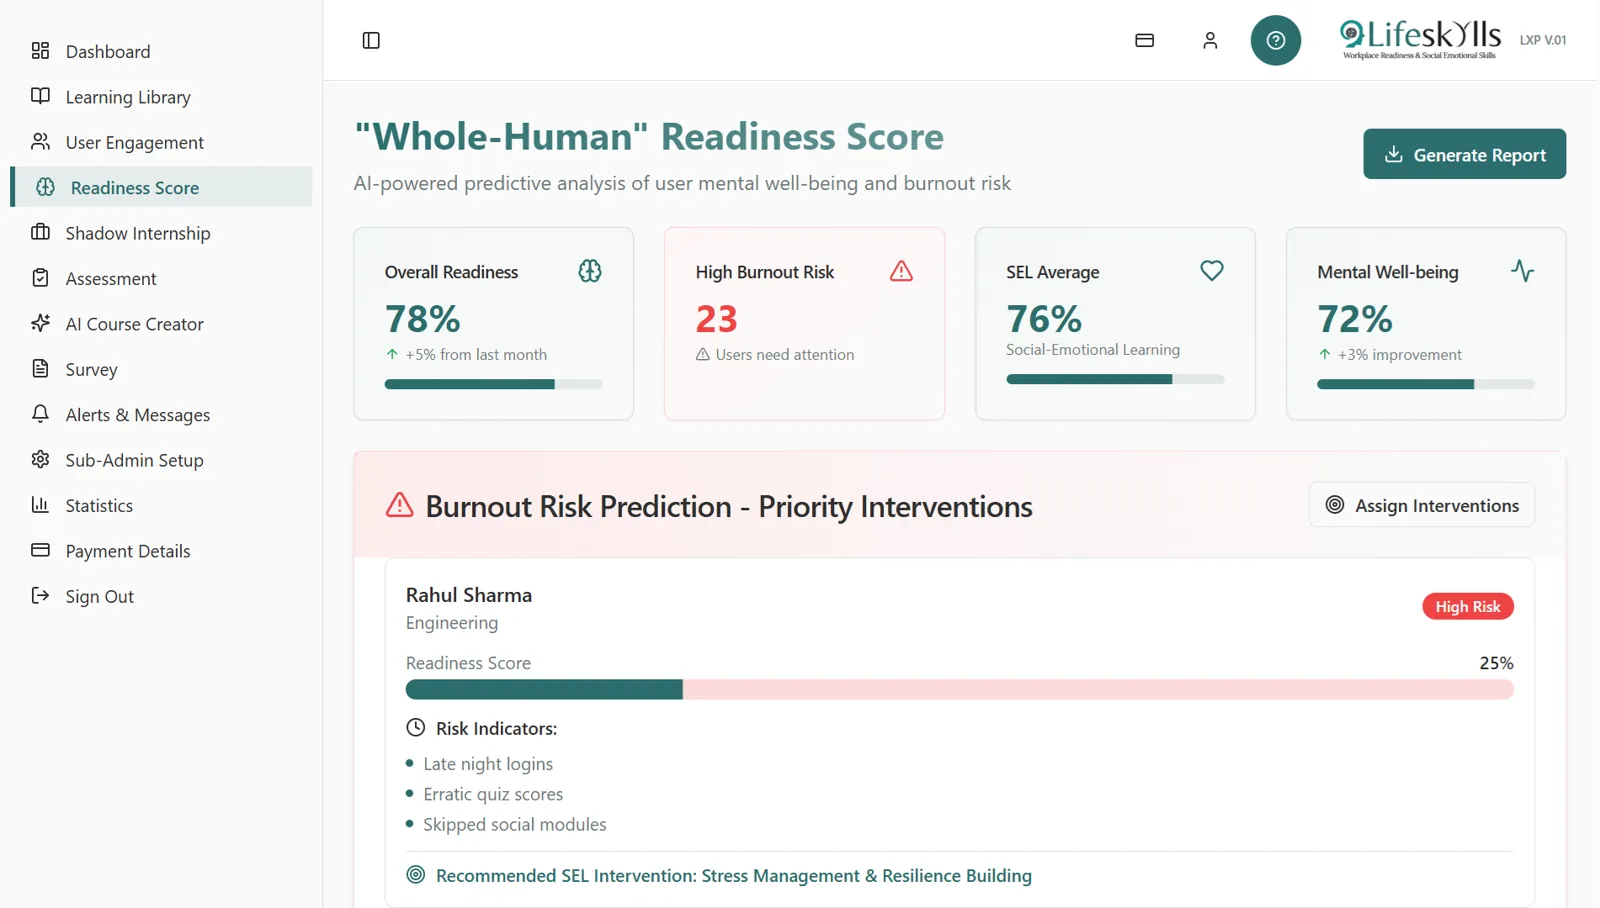Click the 23 High Burnout Risk count
1600x908 pixels.
[x=716, y=319]
